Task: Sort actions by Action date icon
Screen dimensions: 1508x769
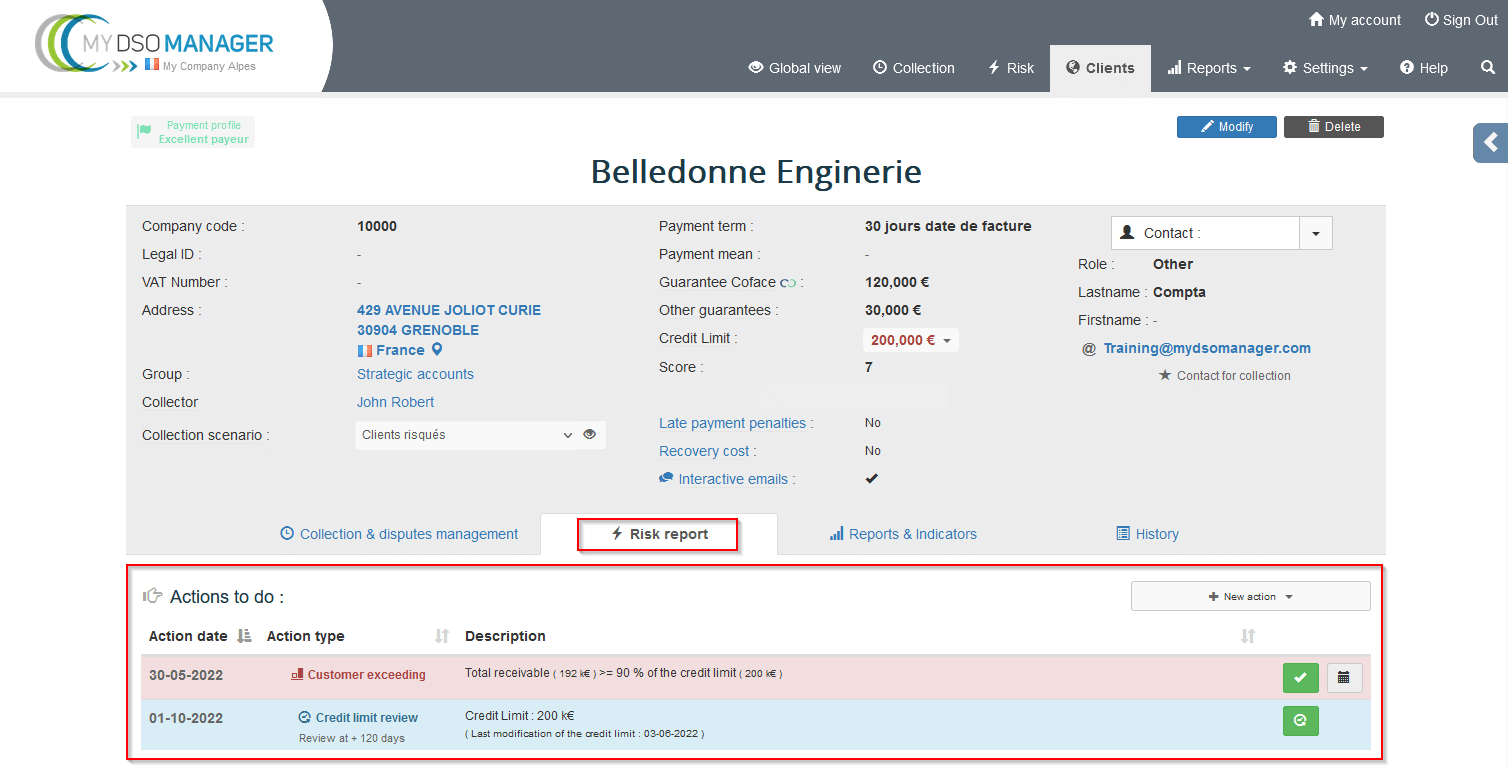Action: [x=244, y=636]
